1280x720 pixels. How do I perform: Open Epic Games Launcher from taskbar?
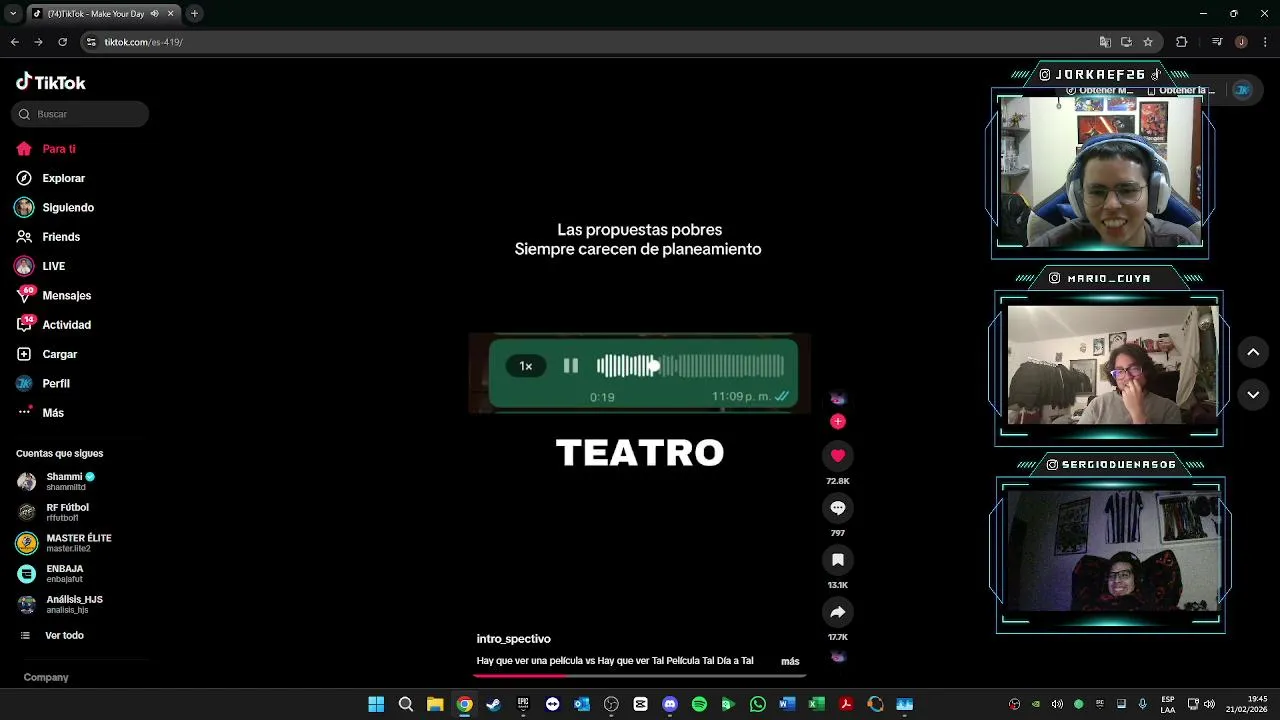[523, 704]
